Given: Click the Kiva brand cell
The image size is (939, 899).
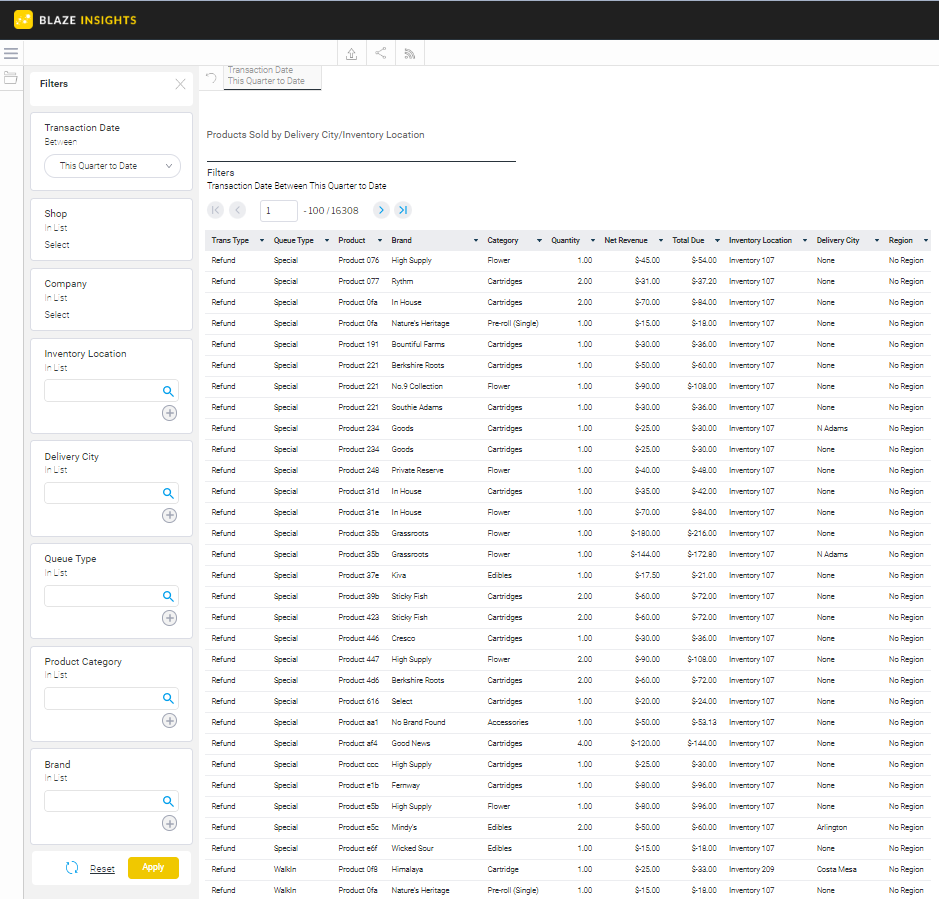Looking at the screenshot, I should point(399,575).
